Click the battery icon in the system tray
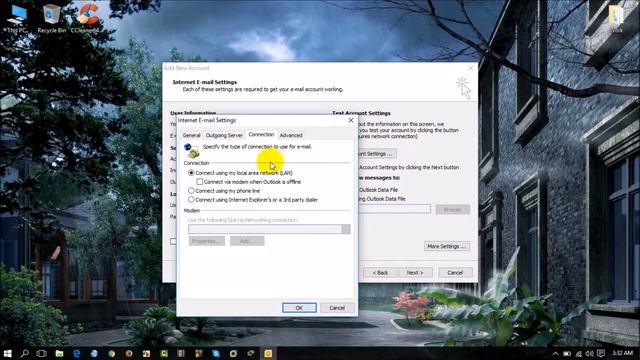The height and width of the screenshot is (360, 640). 567,354
